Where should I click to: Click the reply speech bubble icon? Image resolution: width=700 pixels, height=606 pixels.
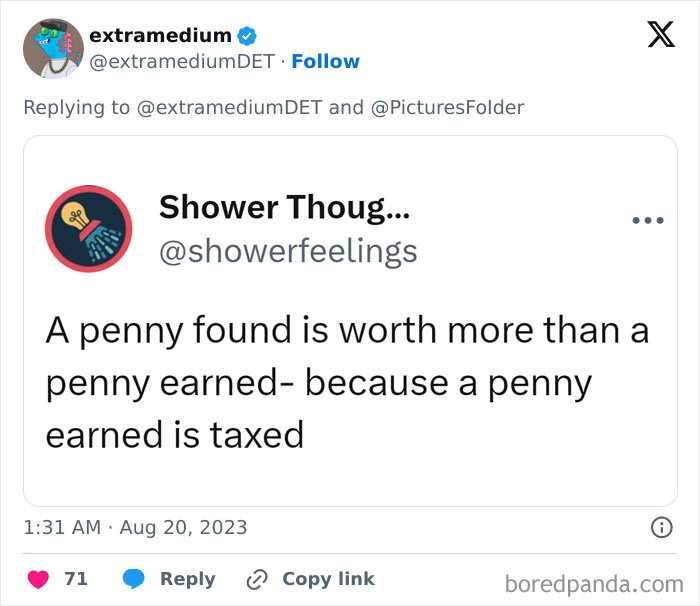tap(136, 579)
